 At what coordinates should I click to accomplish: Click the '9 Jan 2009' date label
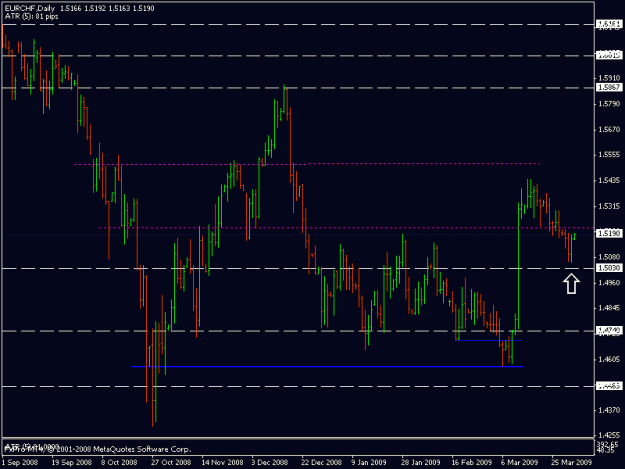[x=369, y=462]
